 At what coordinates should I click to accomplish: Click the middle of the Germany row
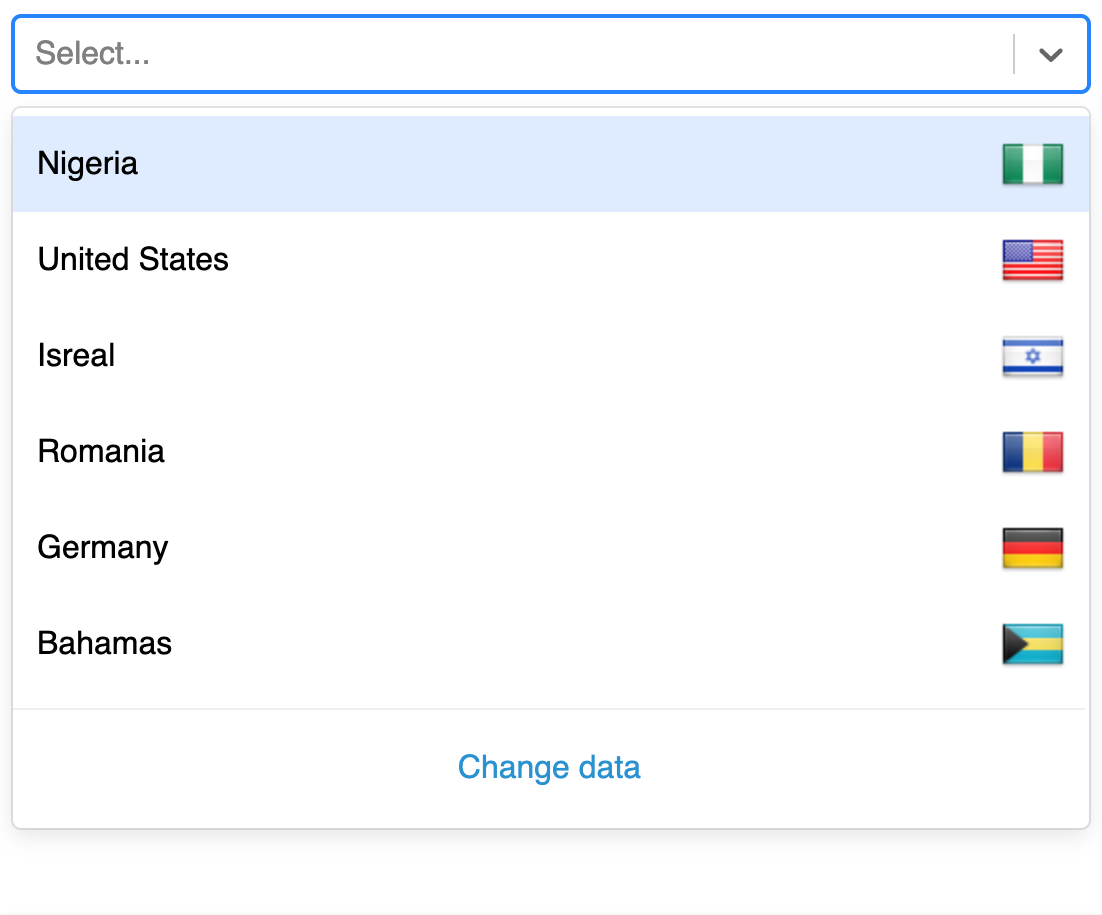[550, 548]
